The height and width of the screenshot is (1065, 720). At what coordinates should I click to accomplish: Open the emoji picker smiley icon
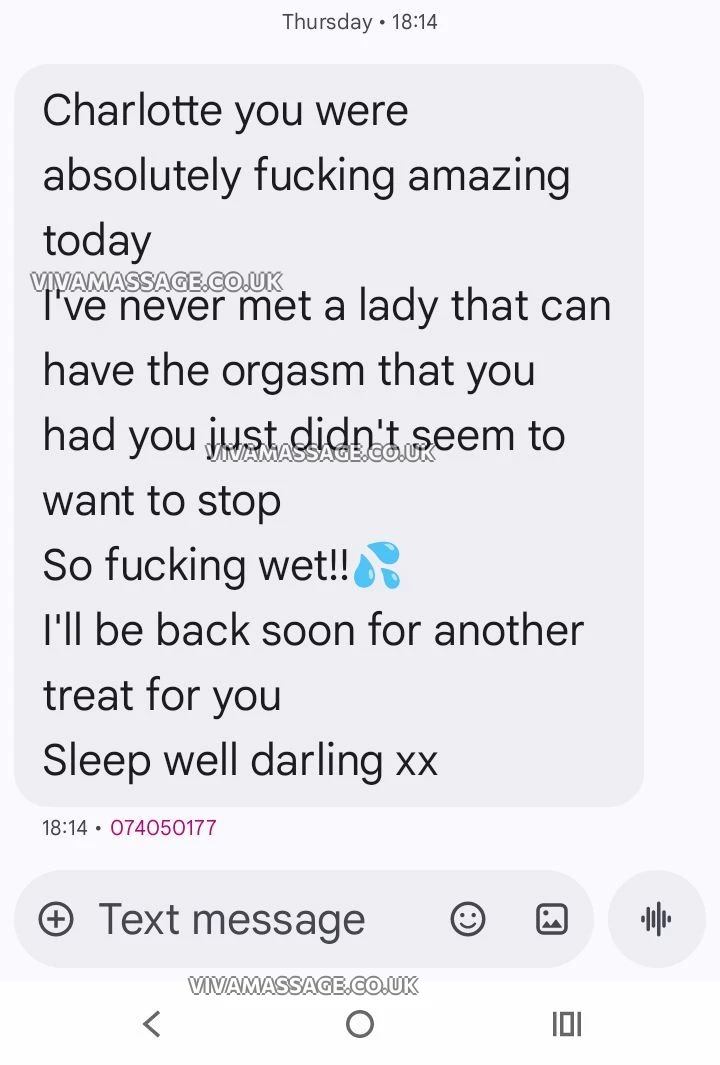click(x=468, y=919)
